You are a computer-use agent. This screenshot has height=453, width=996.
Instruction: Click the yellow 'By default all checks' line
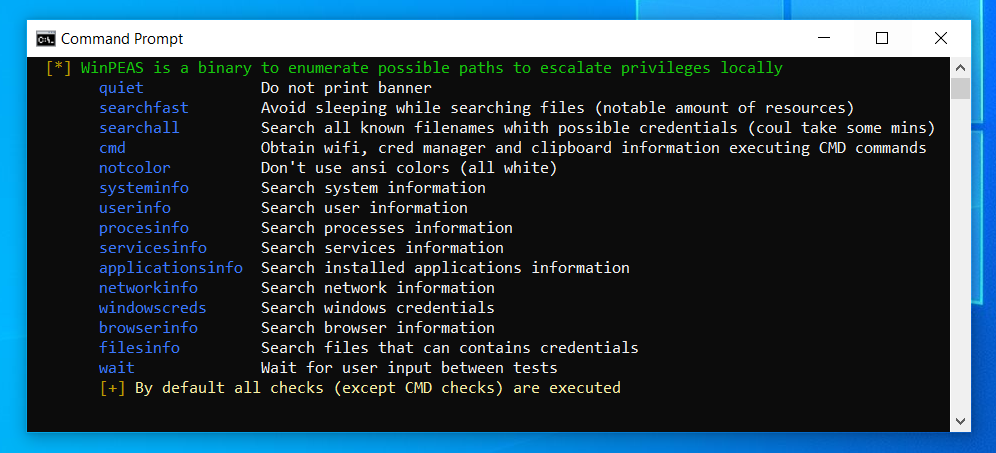pos(377,388)
